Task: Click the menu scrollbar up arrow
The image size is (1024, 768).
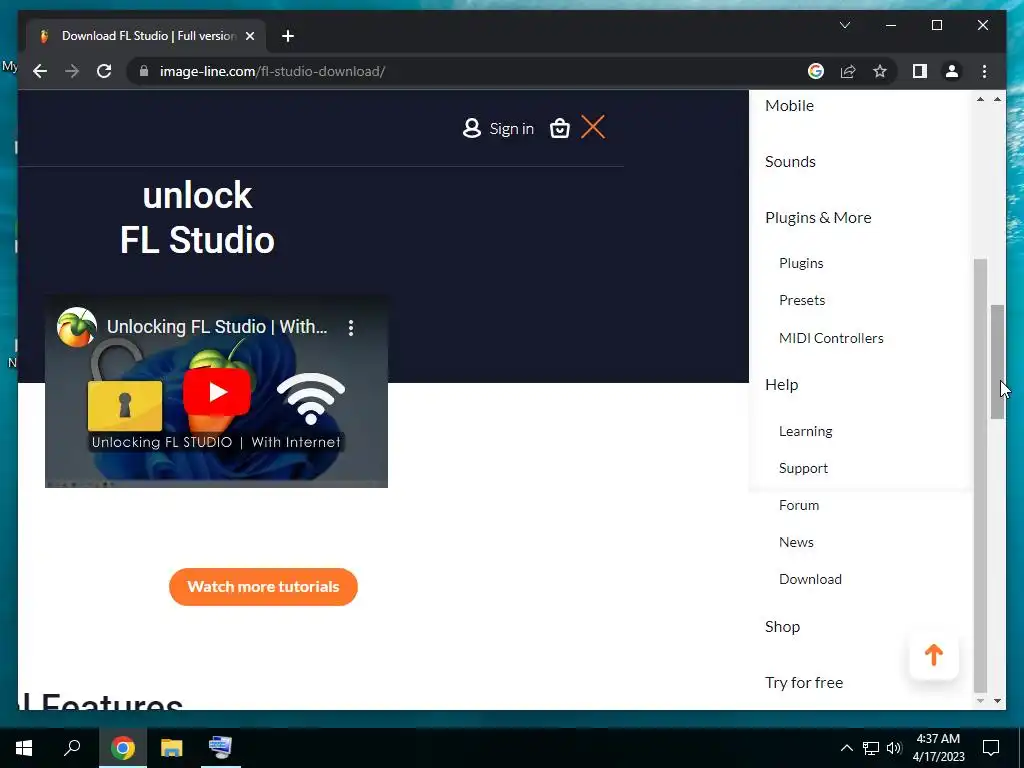Action: [x=980, y=99]
